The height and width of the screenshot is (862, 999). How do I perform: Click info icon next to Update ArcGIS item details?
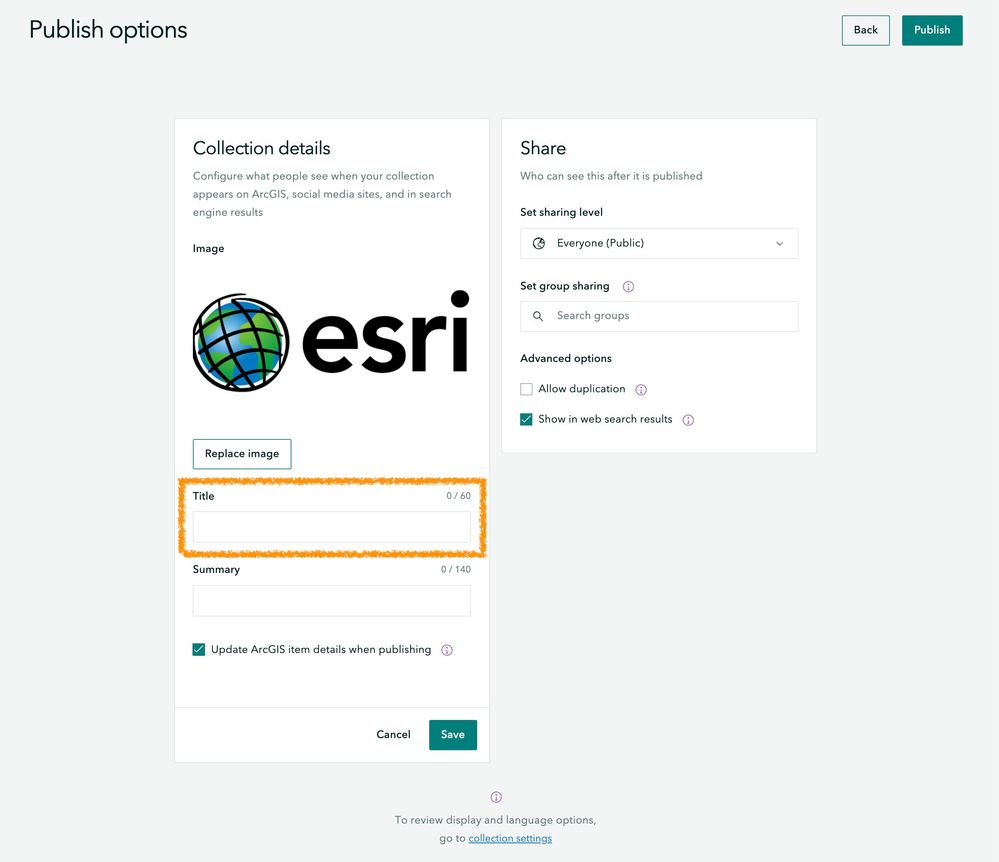[x=447, y=650]
